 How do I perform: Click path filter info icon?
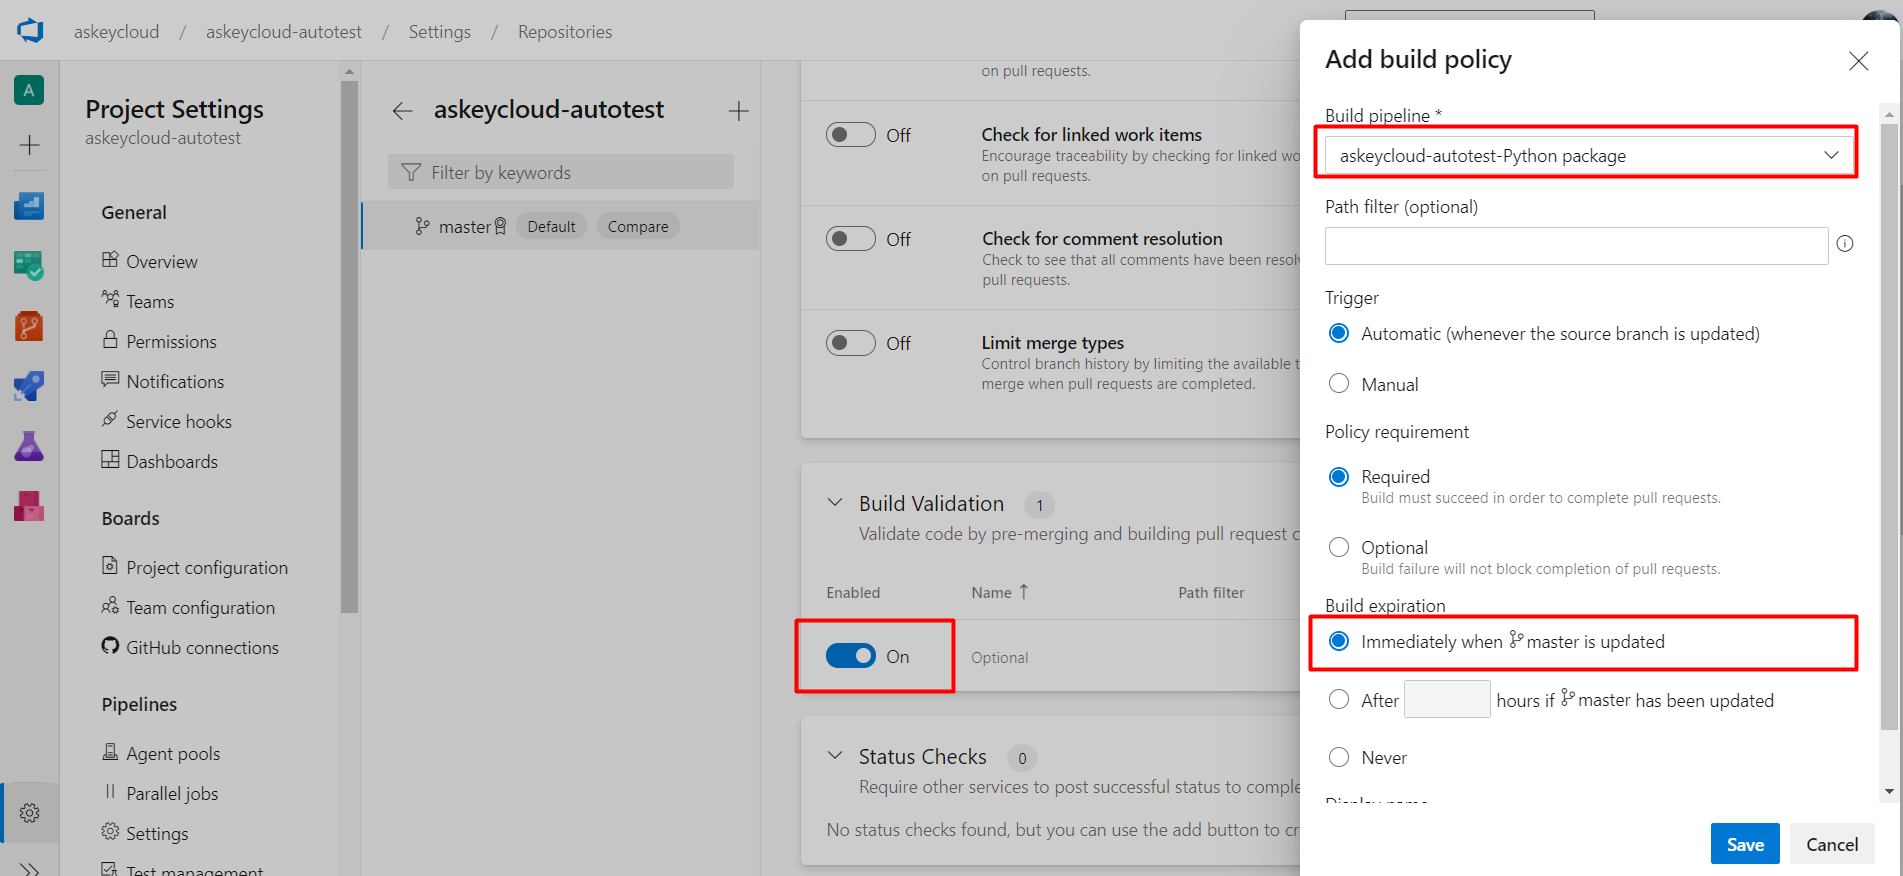pyautogui.click(x=1845, y=243)
